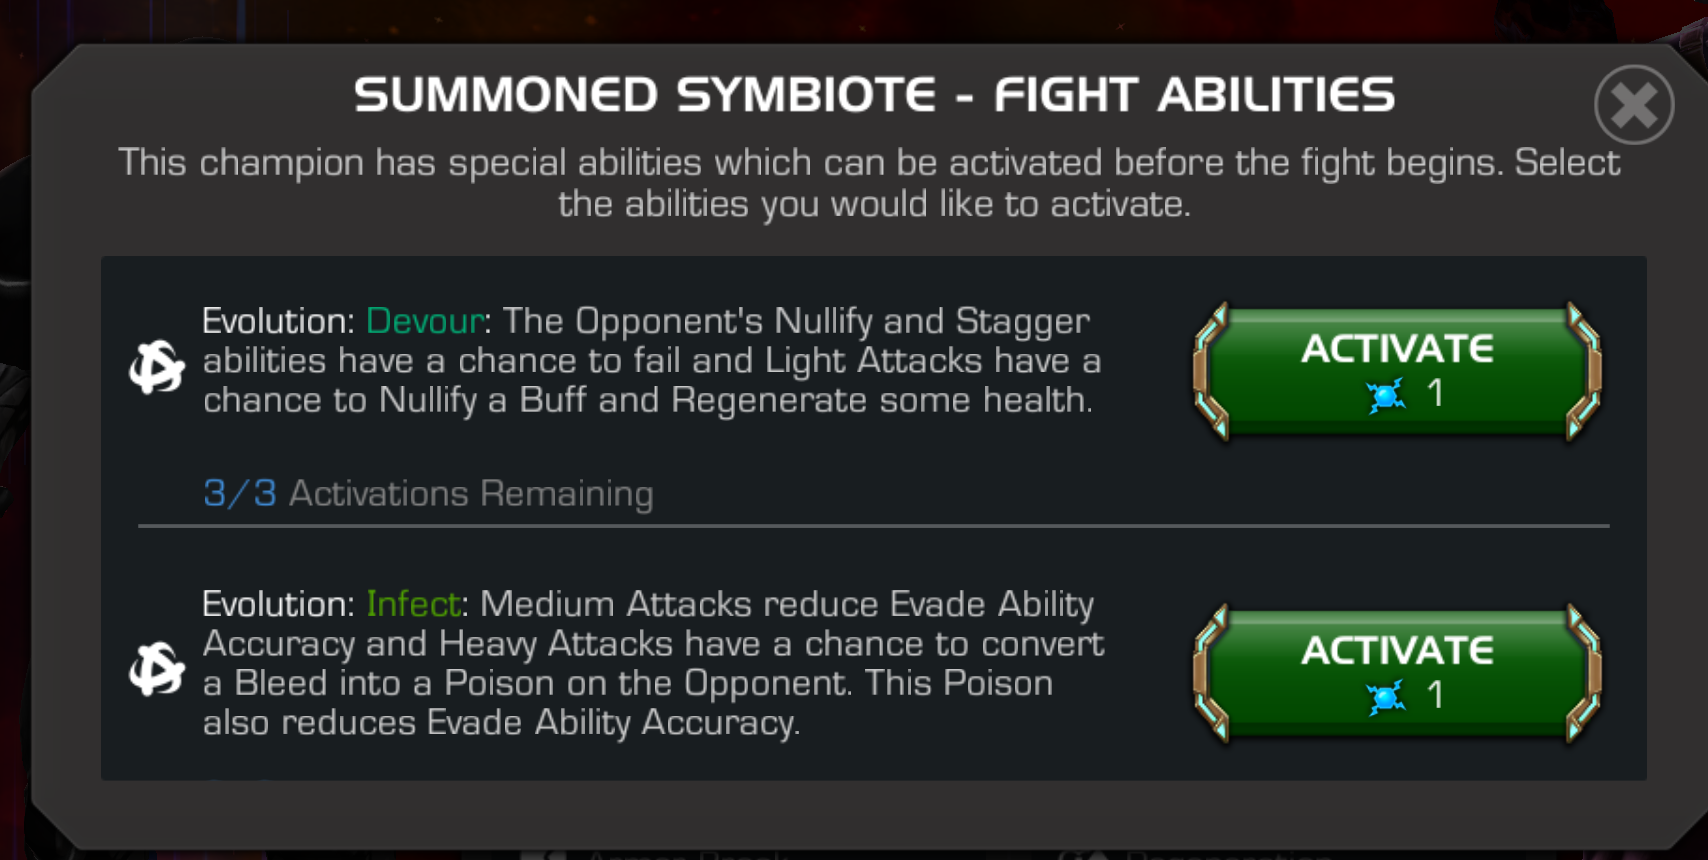
Task: Select the green Devour keyword
Action: (425, 321)
